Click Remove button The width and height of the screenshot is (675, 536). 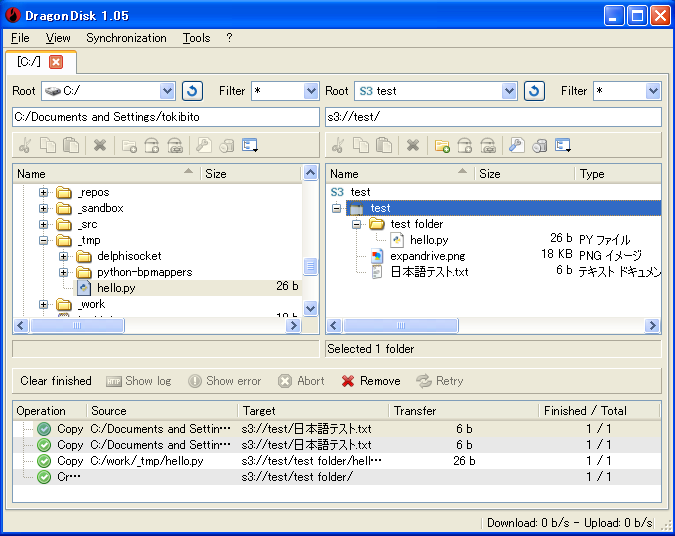pos(371,381)
